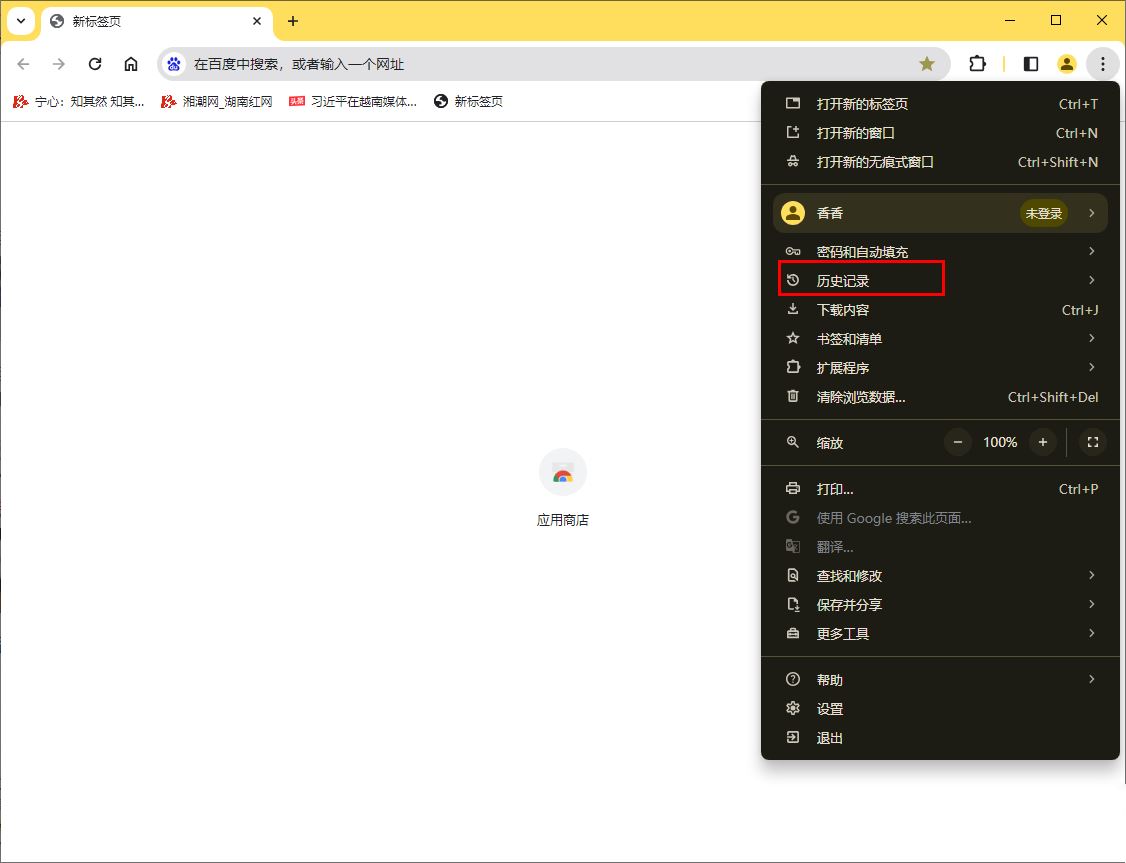The width and height of the screenshot is (1126, 863).
Task: Open 查找和修改 menu entry
Action: [x=940, y=576]
